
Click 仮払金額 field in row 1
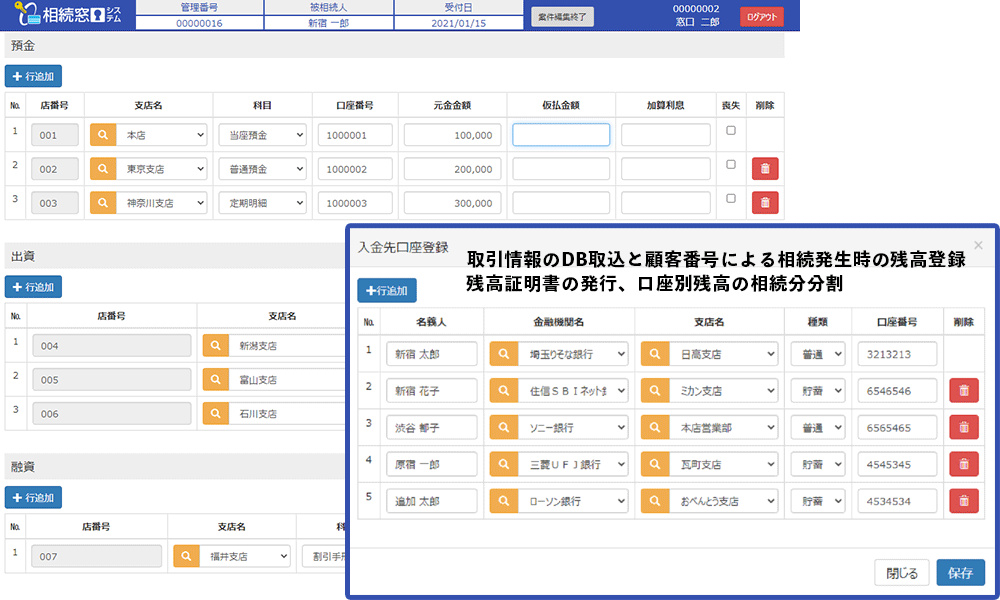coord(561,135)
